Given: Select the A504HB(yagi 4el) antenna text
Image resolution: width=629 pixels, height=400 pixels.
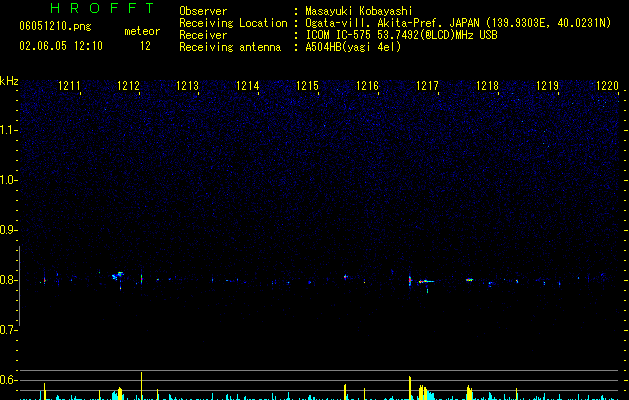Looking at the screenshot, I should pos(353,47).
